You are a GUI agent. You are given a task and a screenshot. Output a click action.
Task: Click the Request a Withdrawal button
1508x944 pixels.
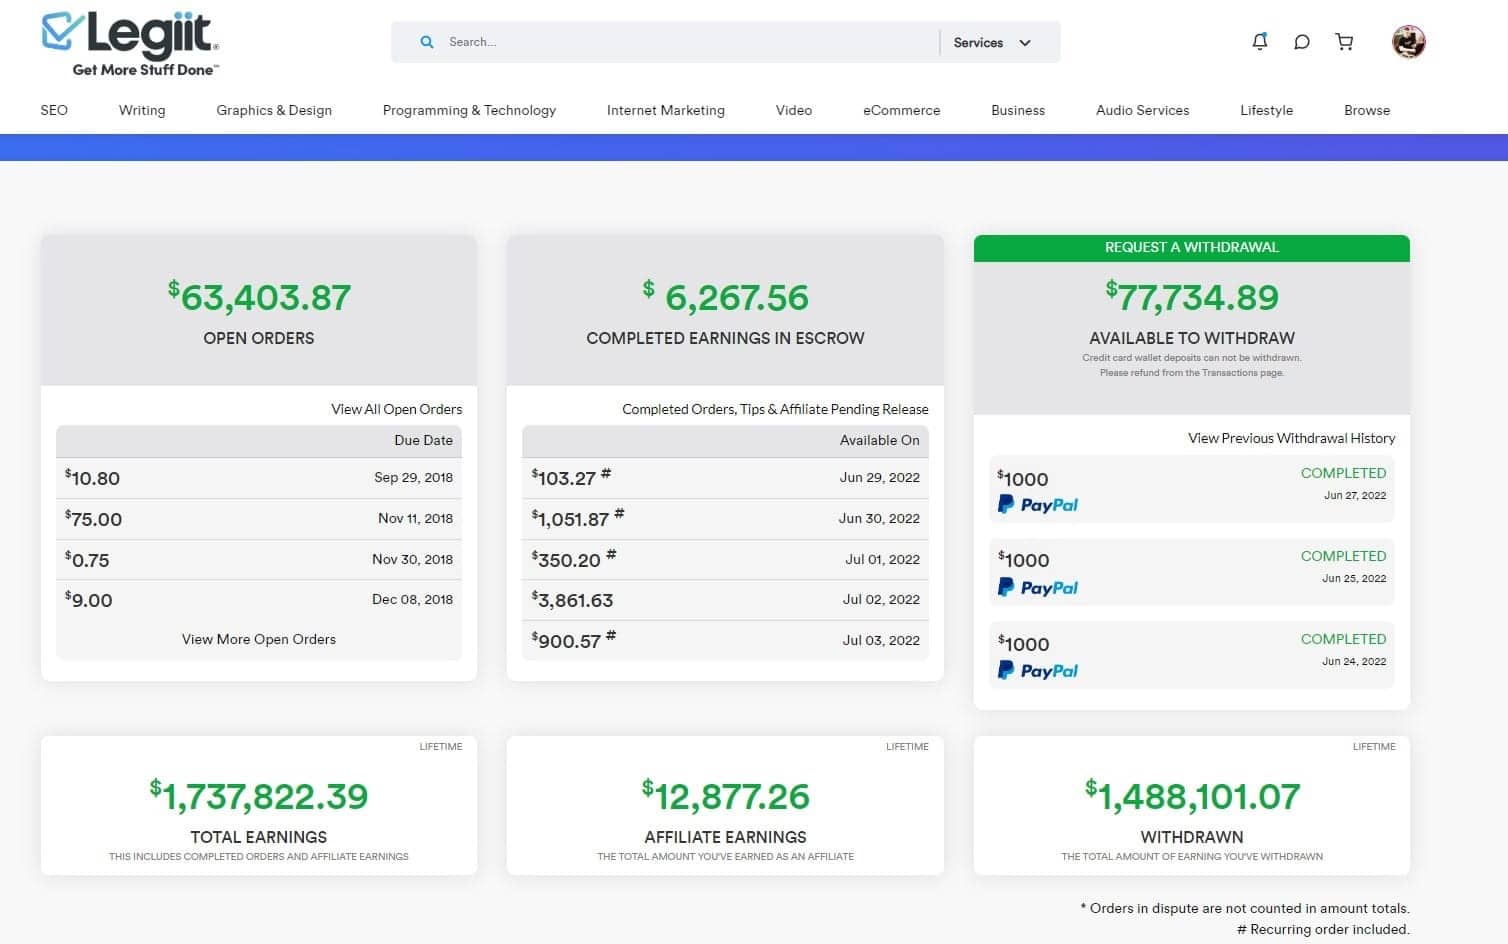coord(1191,247)
